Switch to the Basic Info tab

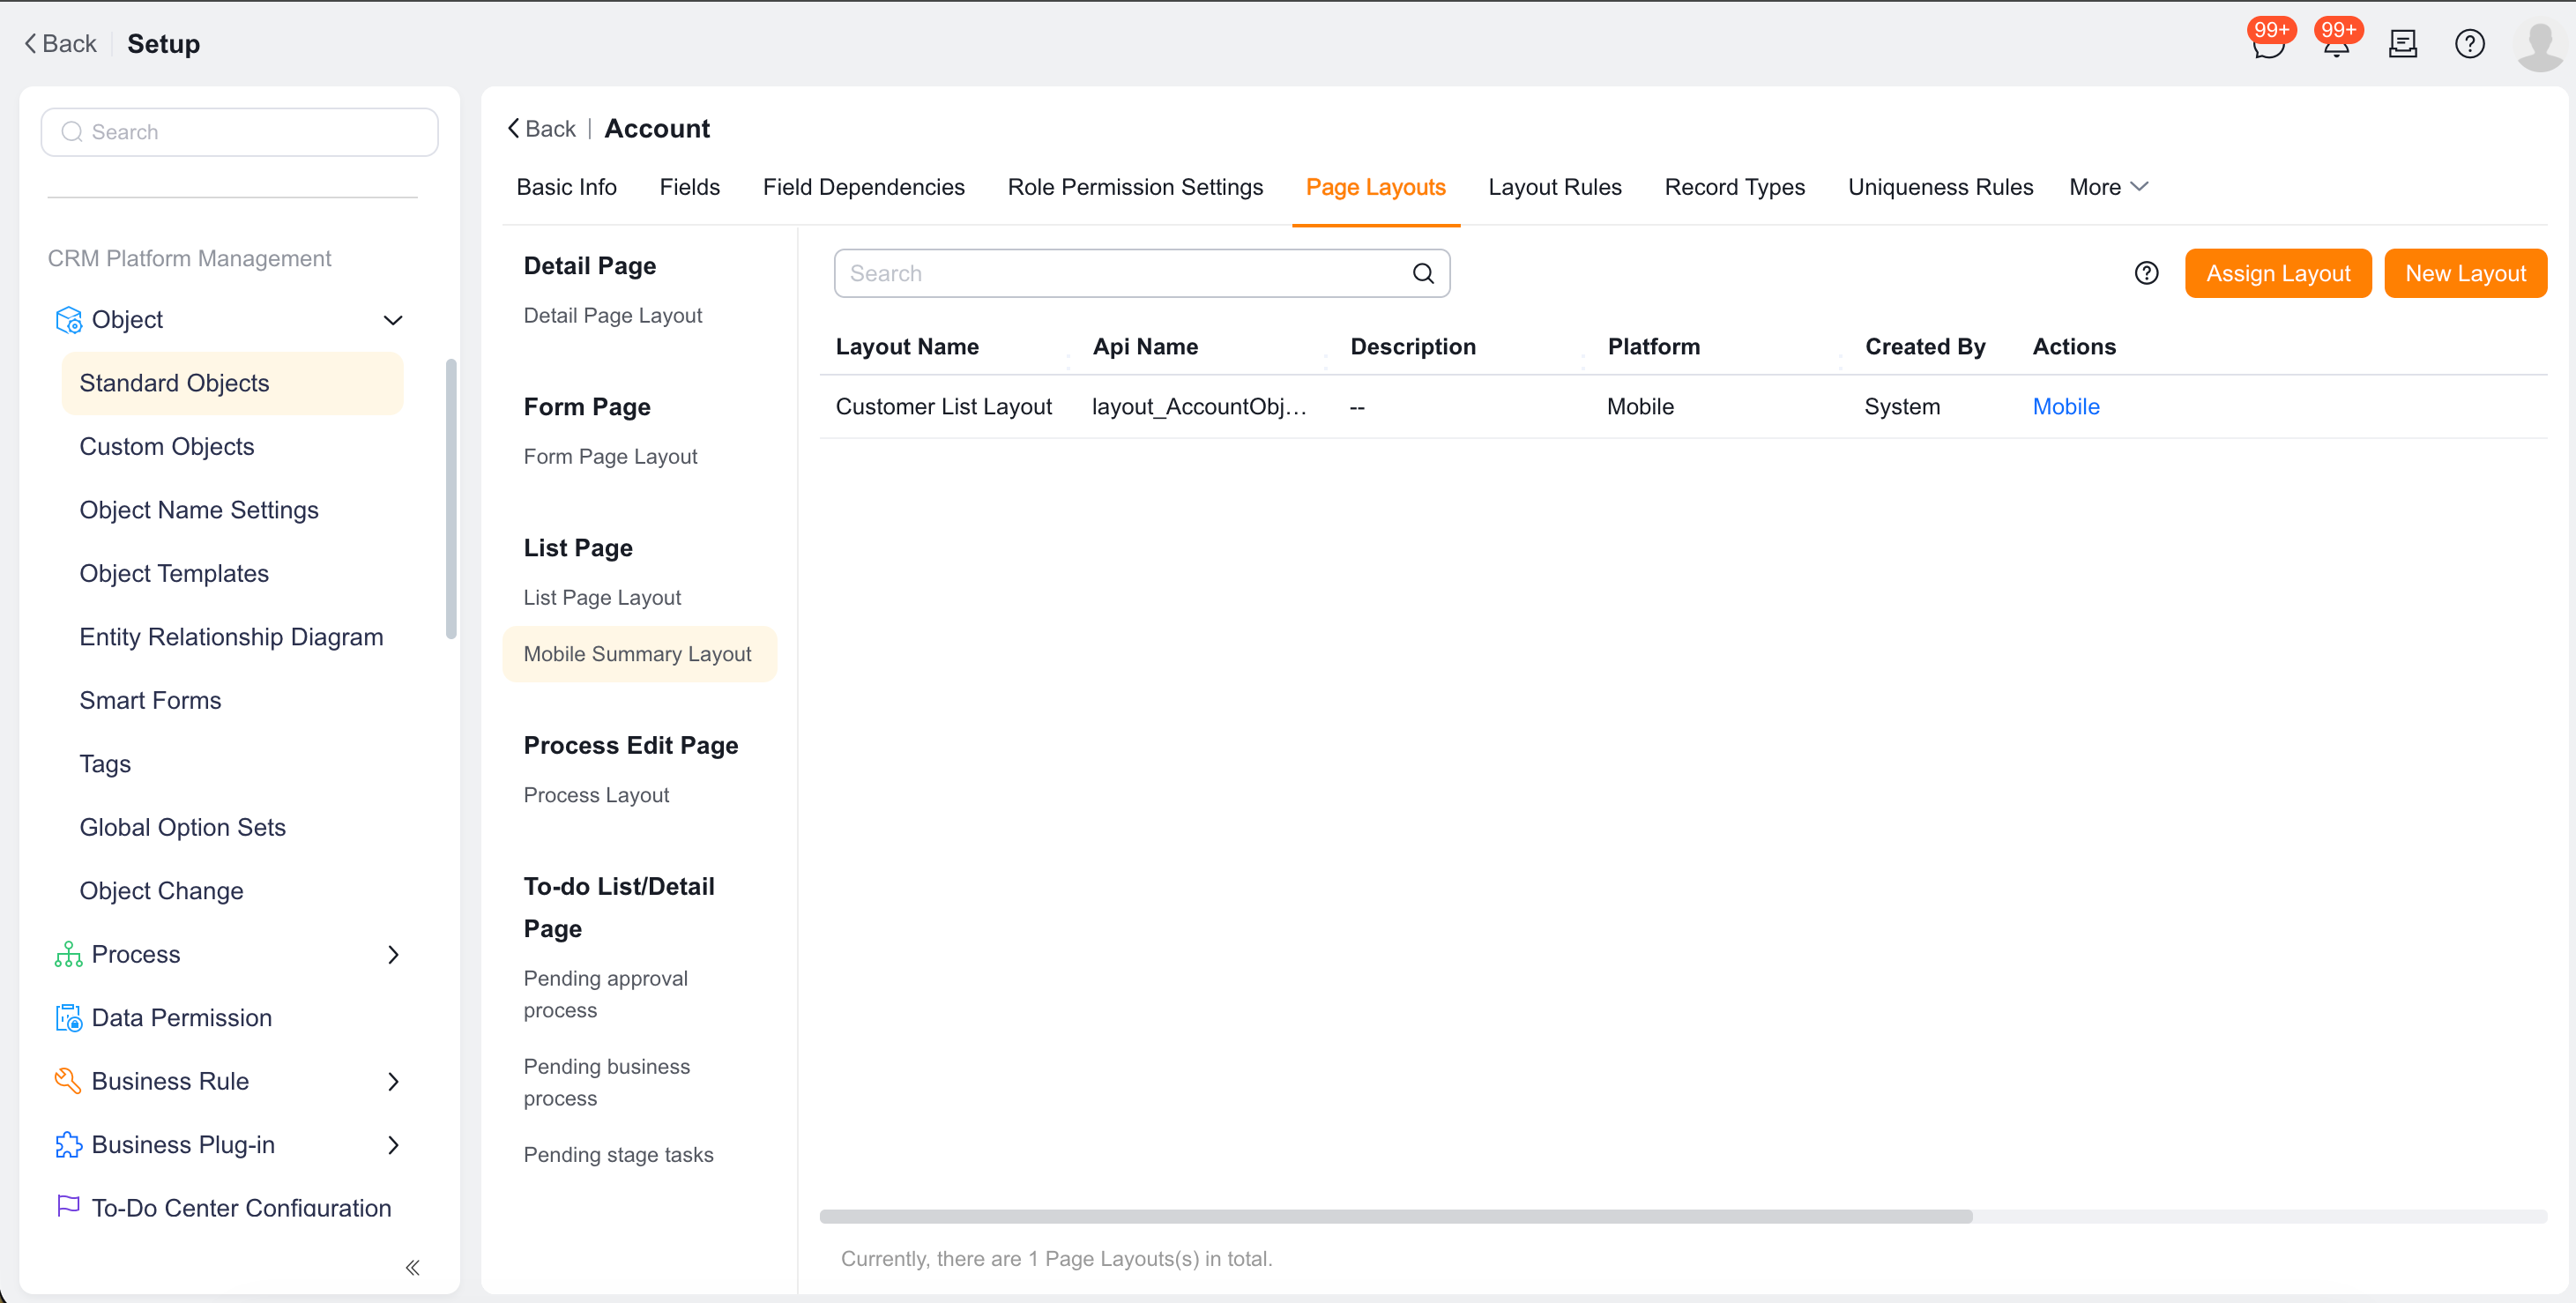[566, 187]
